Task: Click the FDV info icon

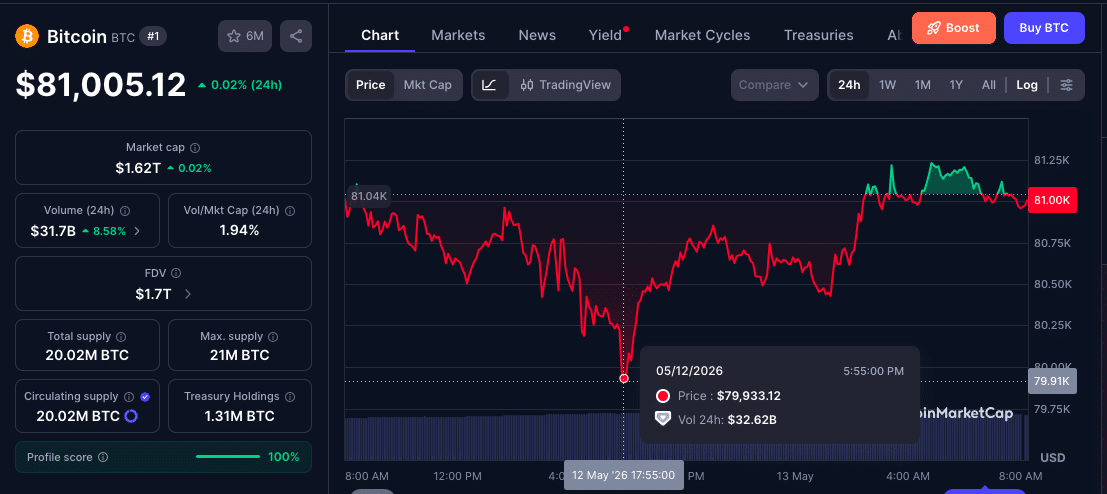Action: coord(176,273)
